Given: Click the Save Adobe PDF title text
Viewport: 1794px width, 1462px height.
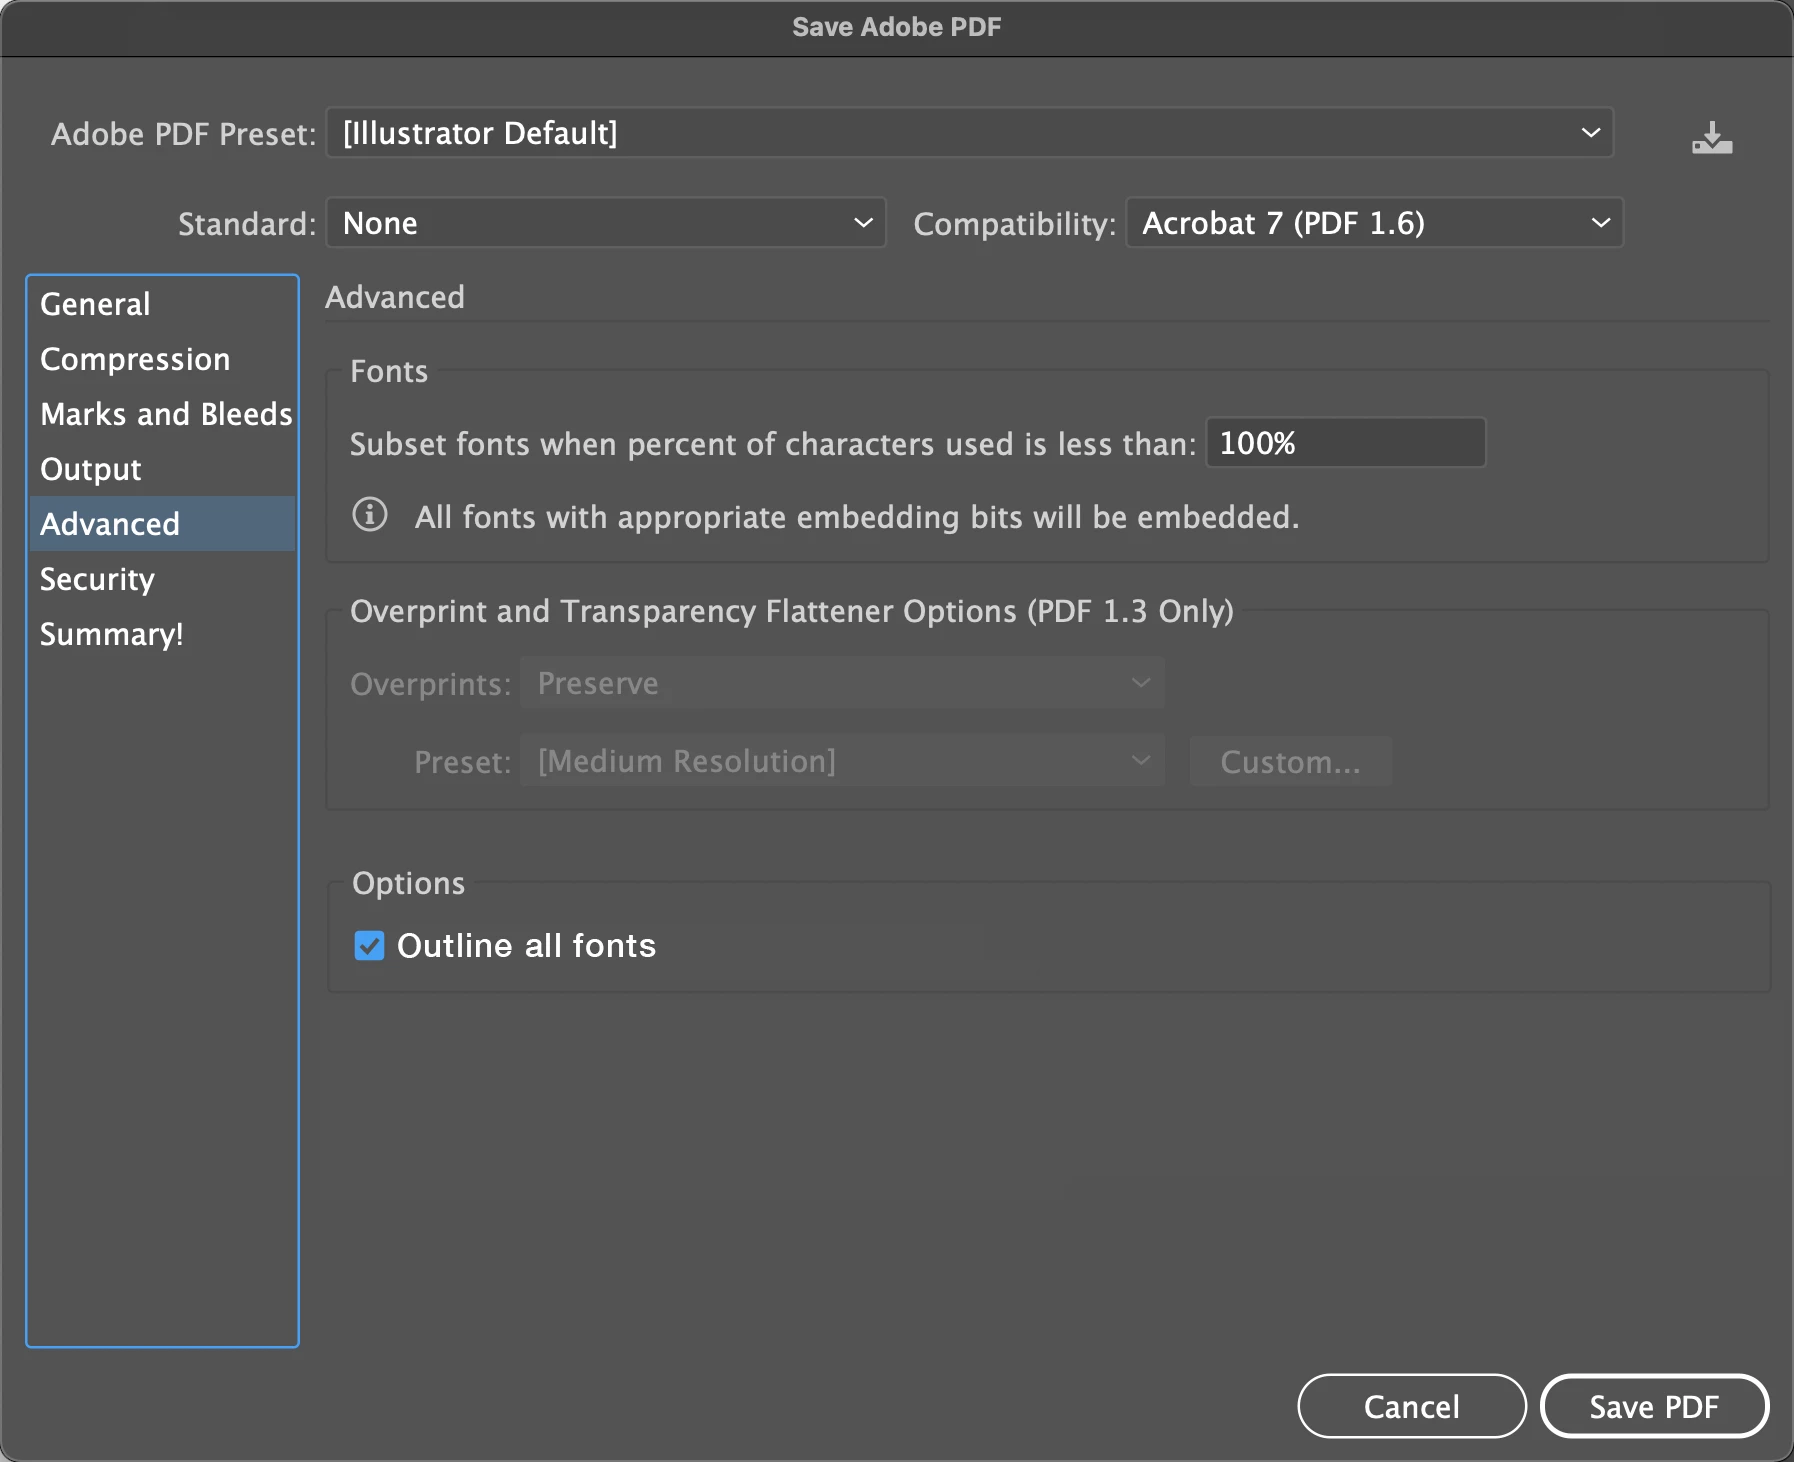Looking at the screenshot, I should tap(897, 27).
